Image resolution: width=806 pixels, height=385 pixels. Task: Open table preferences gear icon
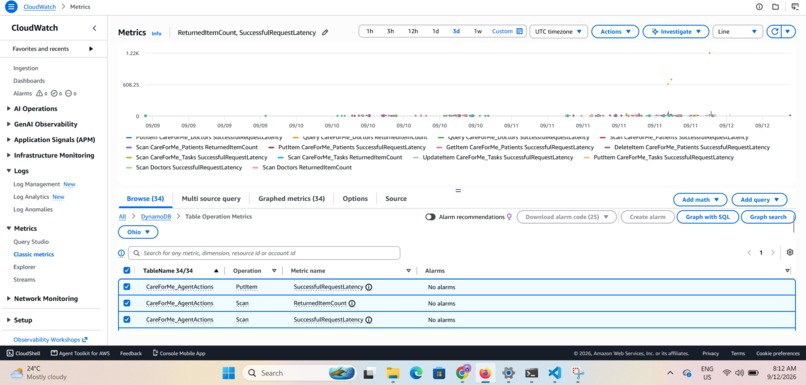(790, 252)
